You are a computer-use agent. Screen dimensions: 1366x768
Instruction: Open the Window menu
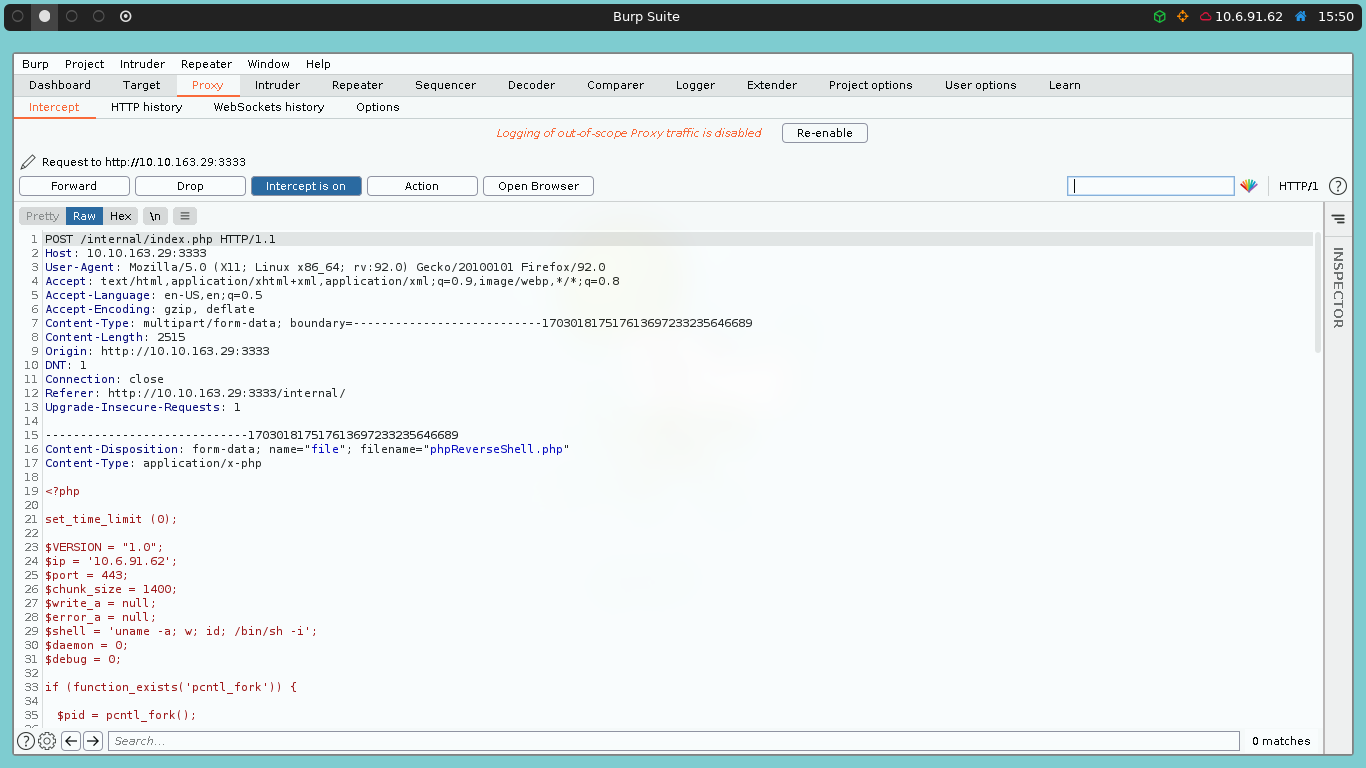(x=269, y=64)
